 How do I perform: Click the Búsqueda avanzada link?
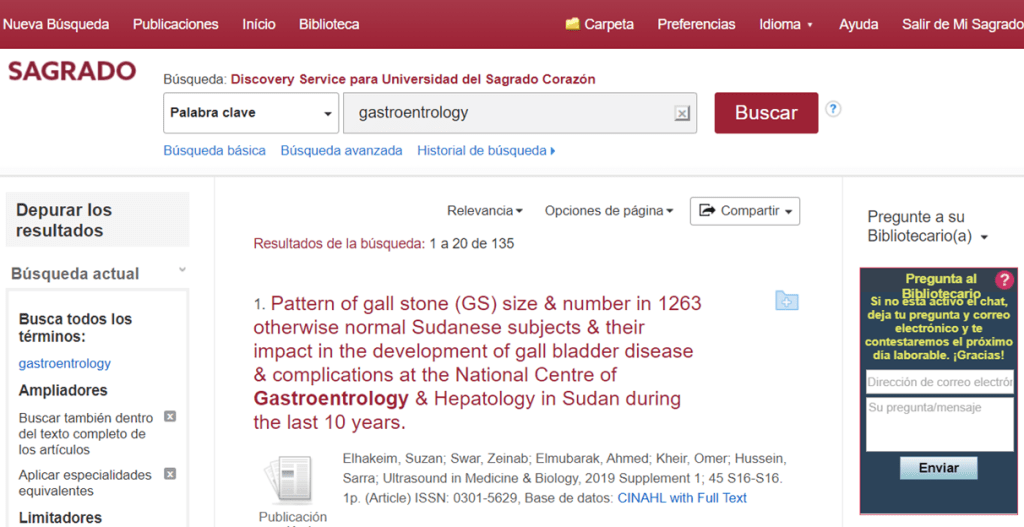click(x=341, y=151)
